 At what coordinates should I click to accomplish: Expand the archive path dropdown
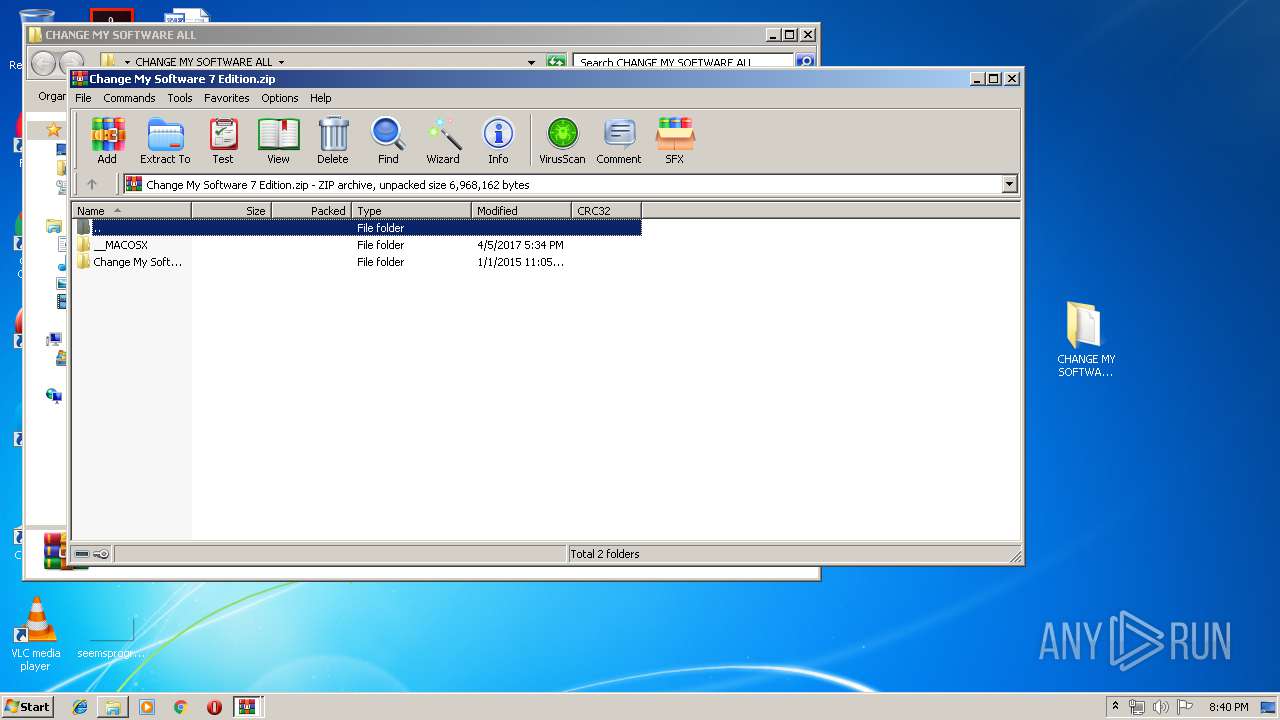point(1009,184)
